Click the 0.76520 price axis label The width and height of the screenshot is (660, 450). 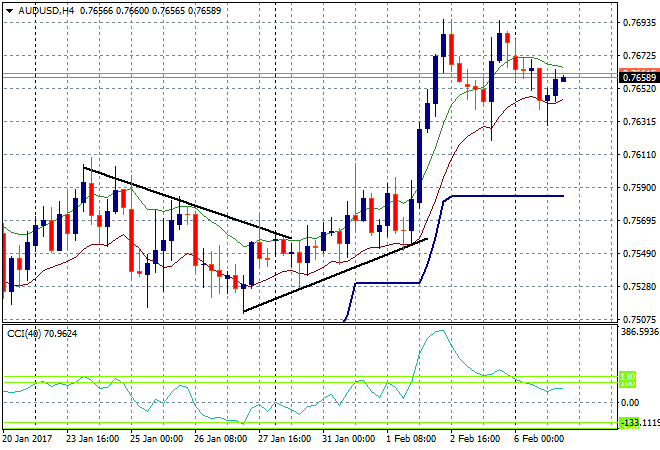[639, 89]
